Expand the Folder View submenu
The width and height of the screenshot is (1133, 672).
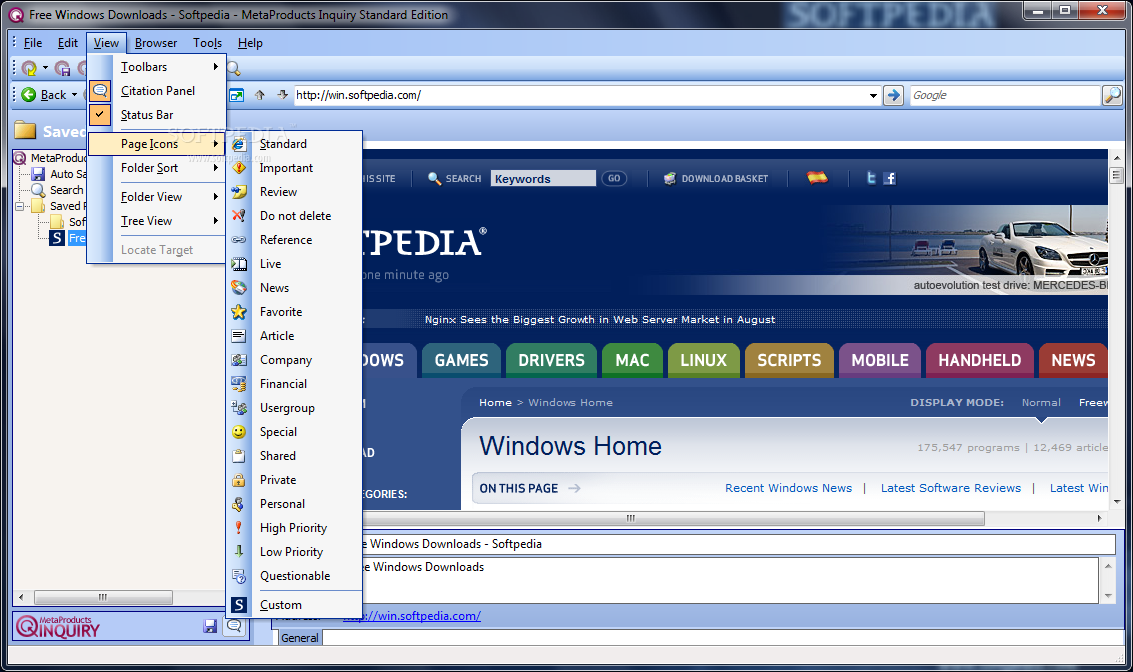tap(156, 197)
